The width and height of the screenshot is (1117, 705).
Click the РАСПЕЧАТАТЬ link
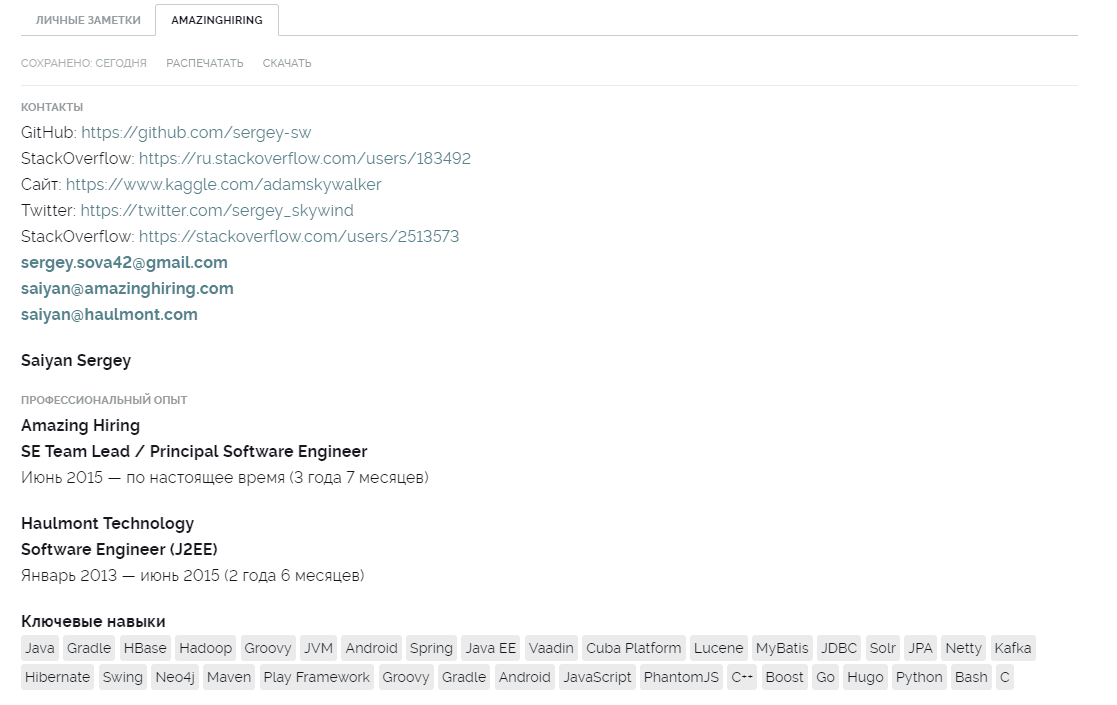pos(204,63)
